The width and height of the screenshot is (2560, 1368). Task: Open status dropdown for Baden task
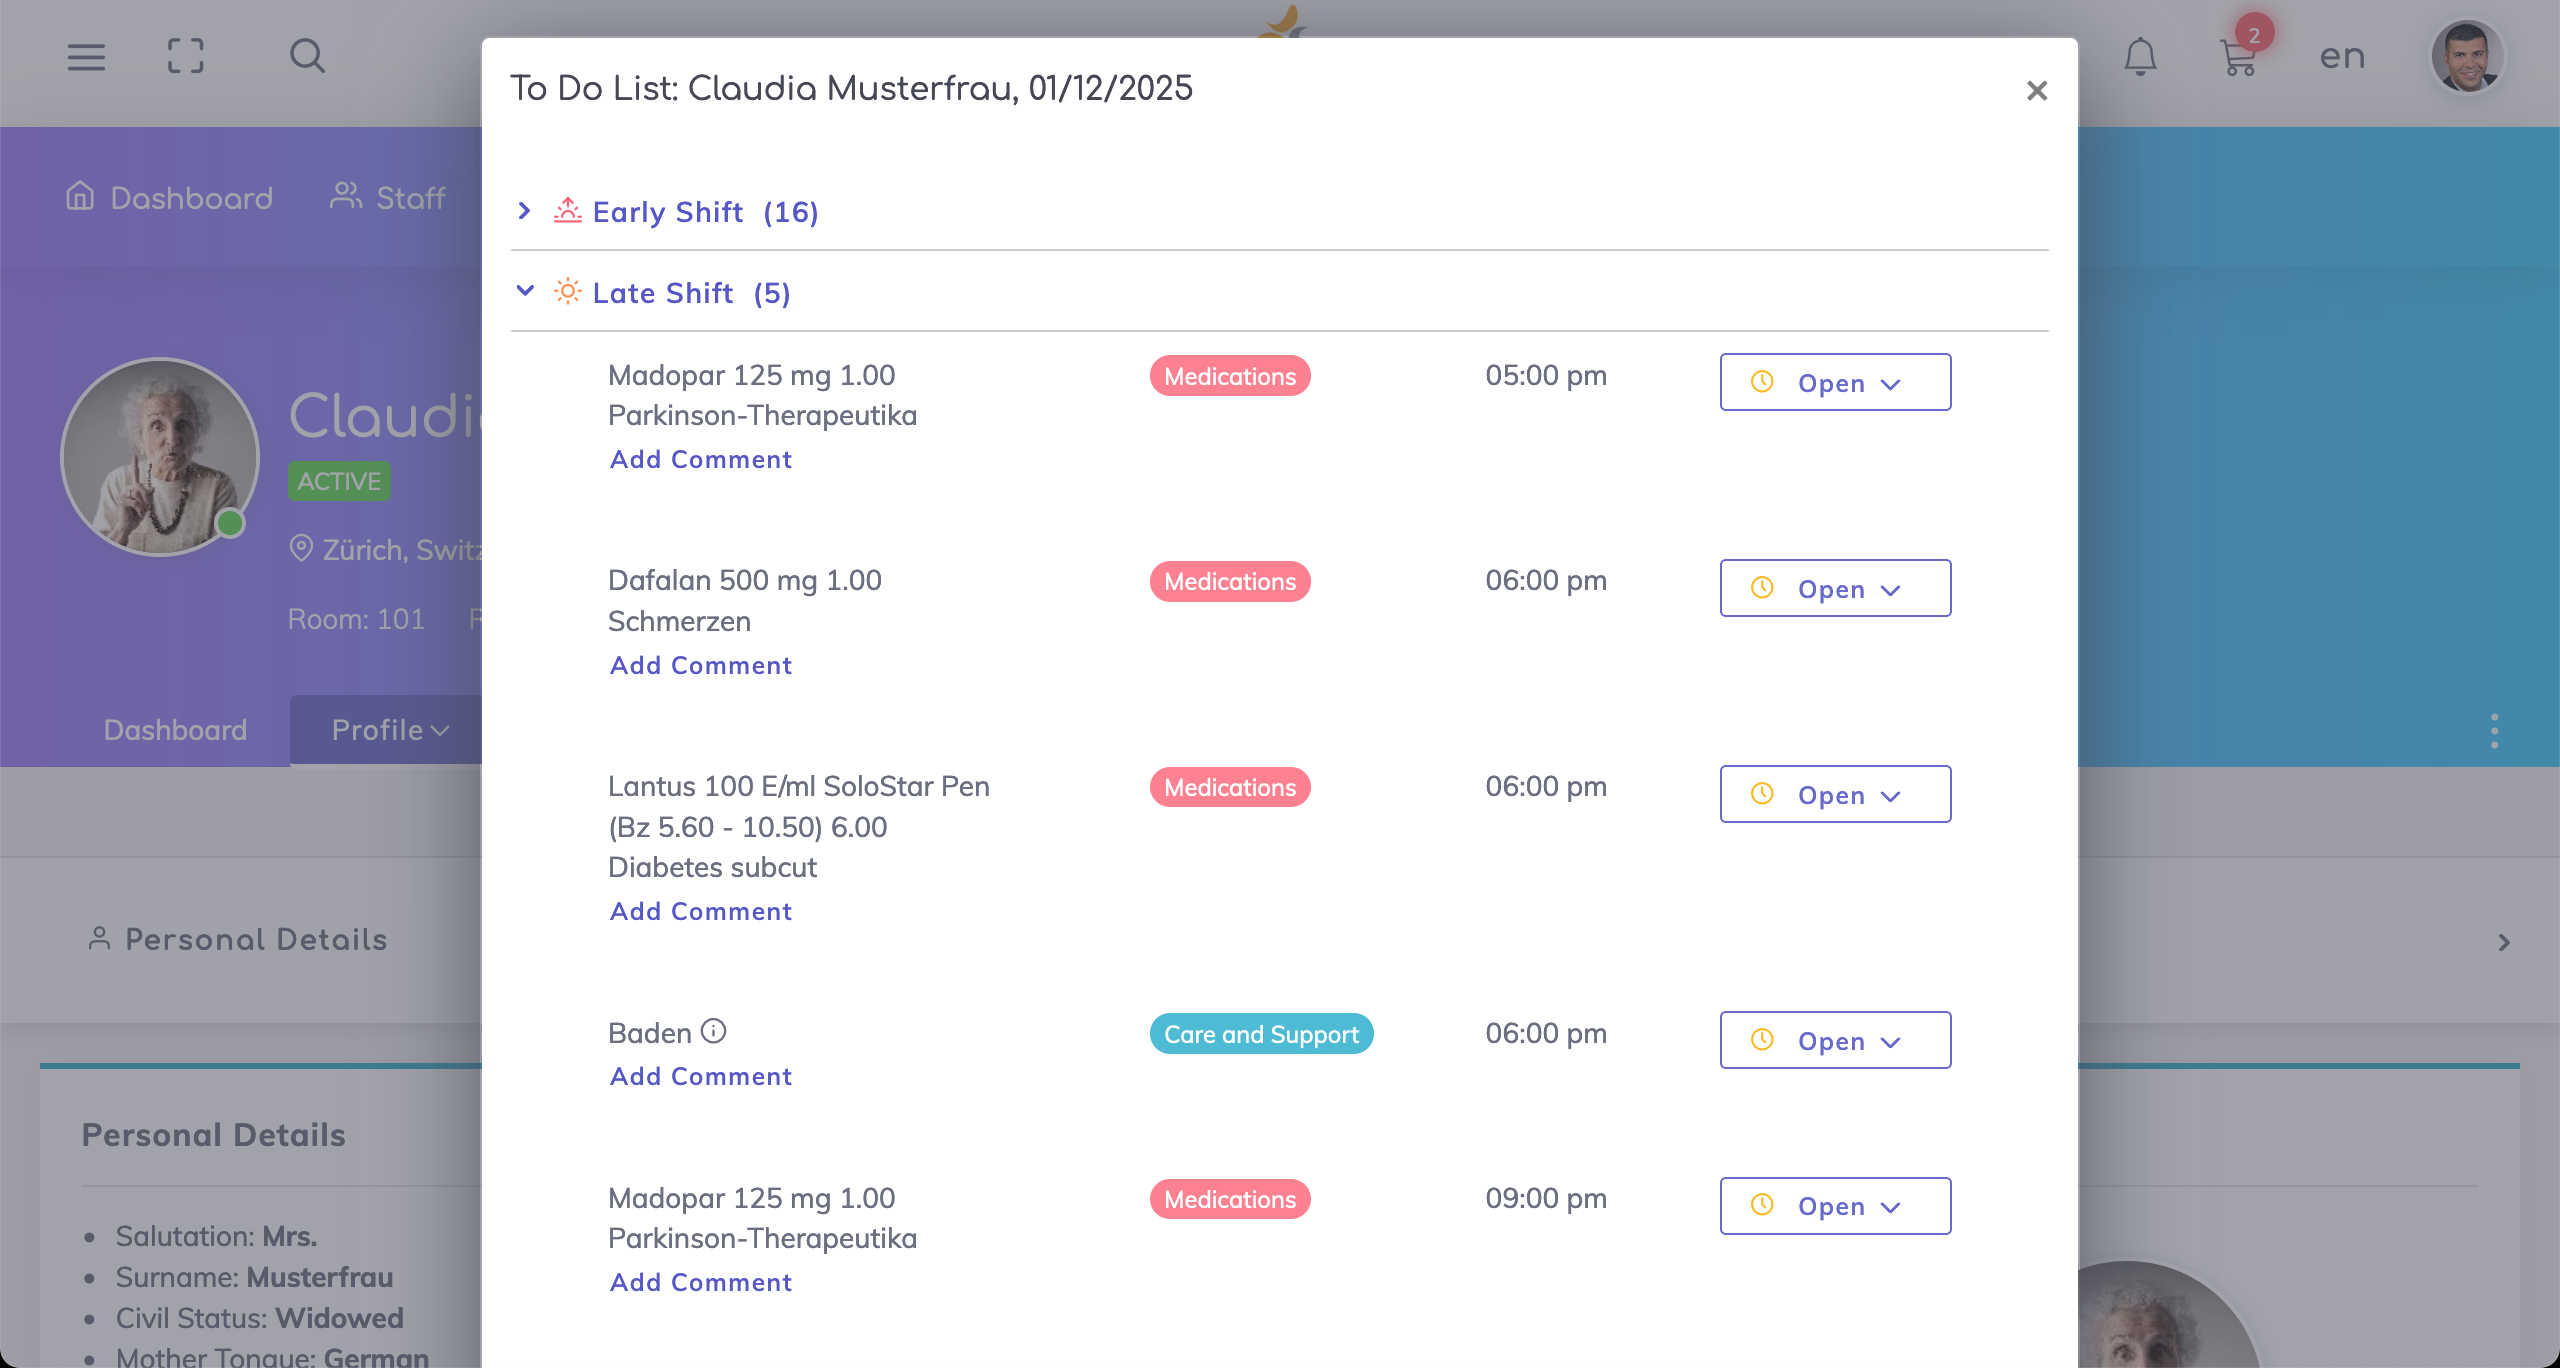1834,1041
